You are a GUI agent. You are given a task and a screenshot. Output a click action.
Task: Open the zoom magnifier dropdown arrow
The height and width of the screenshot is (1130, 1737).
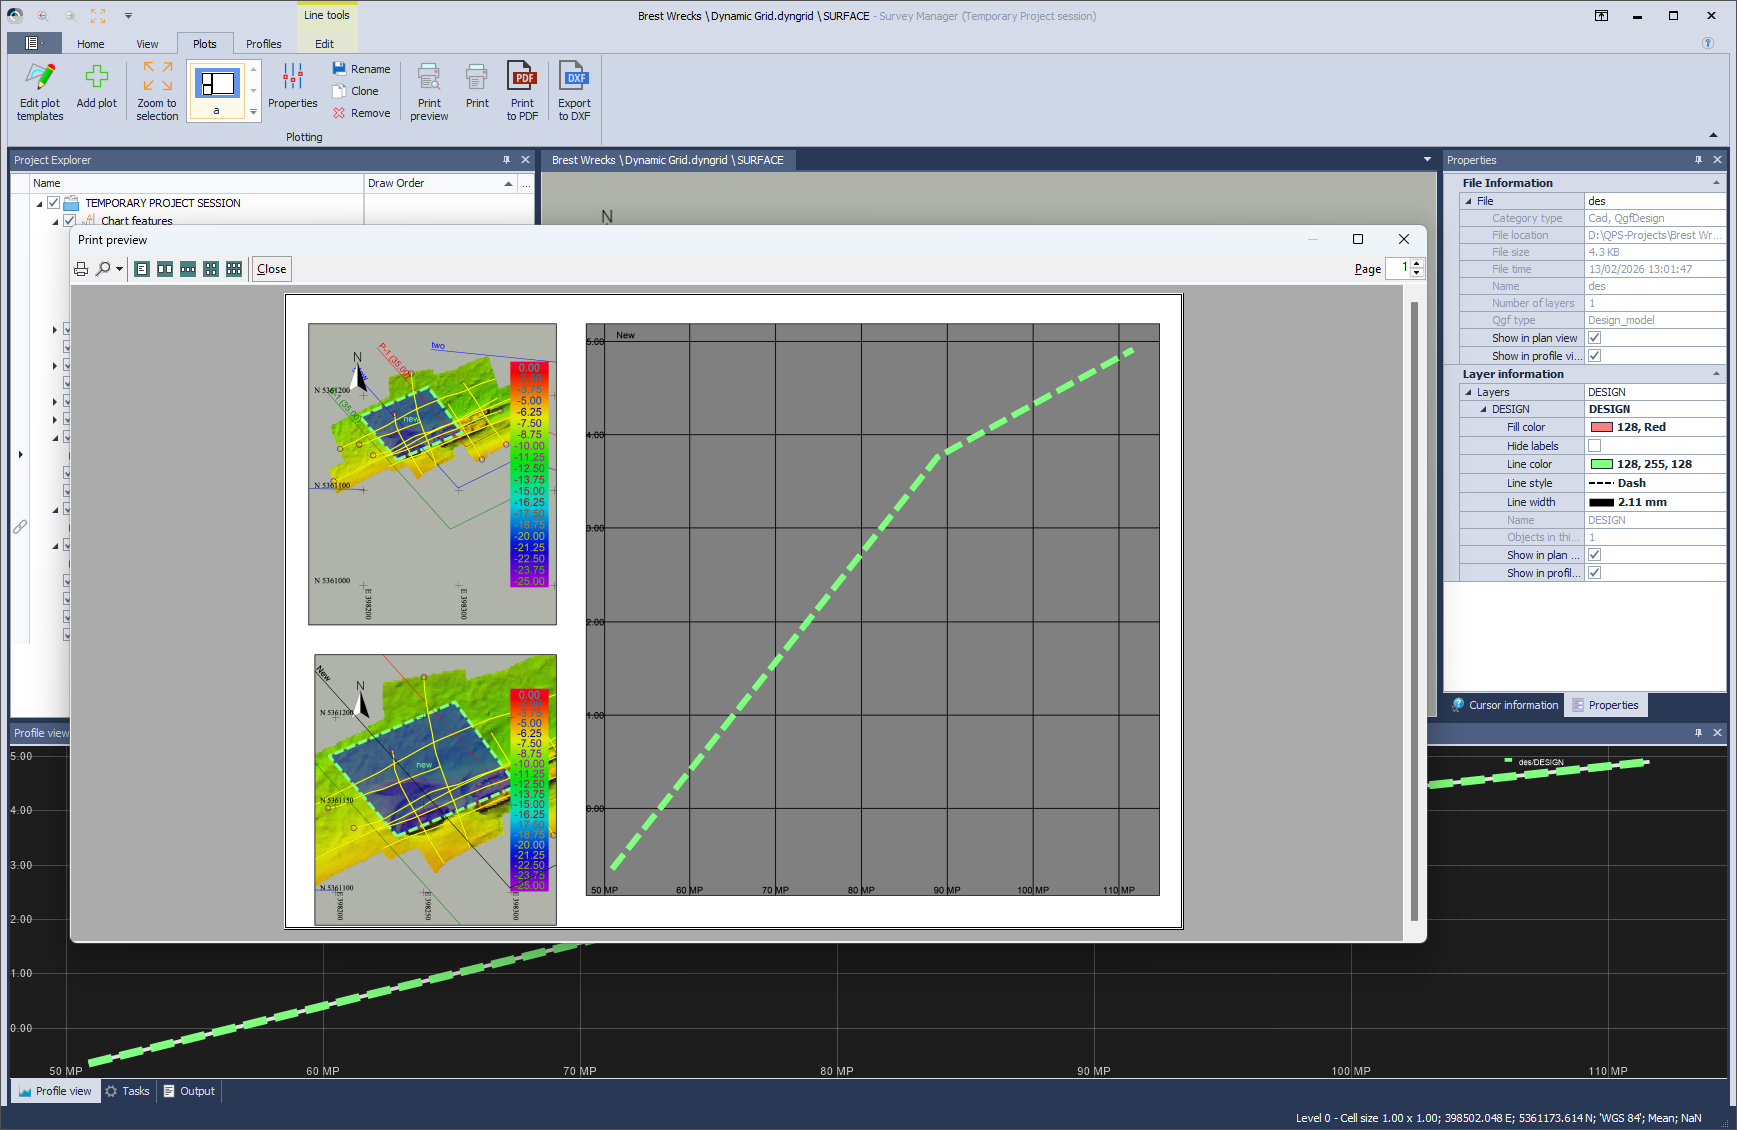(119, 269)
